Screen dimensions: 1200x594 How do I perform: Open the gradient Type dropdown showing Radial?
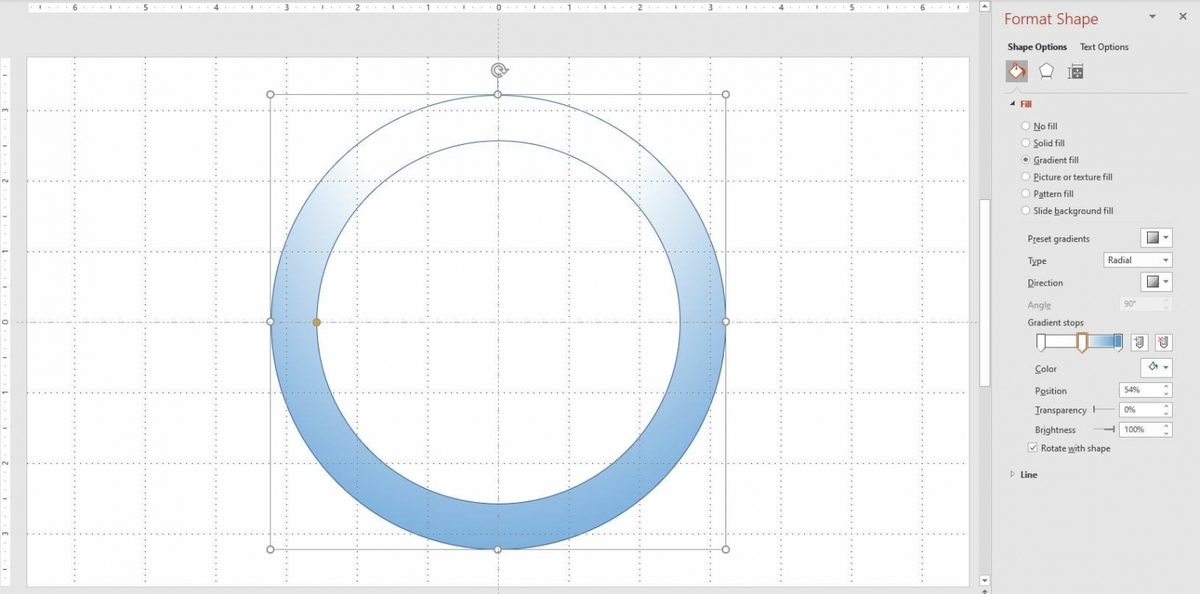point(1138,259)
